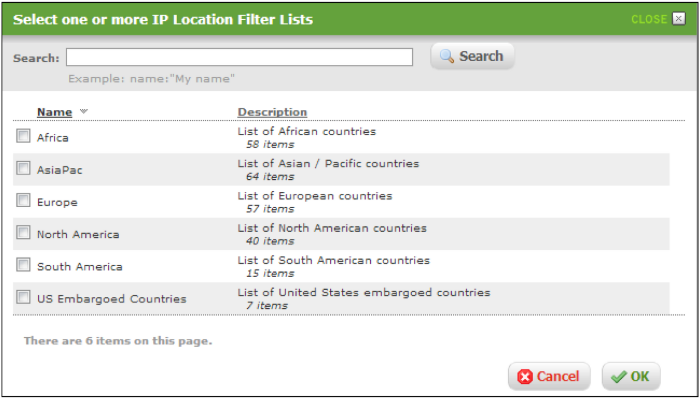Click the OK button label
The height and width of the screenshot is (399, 700).
click(640, 377)
